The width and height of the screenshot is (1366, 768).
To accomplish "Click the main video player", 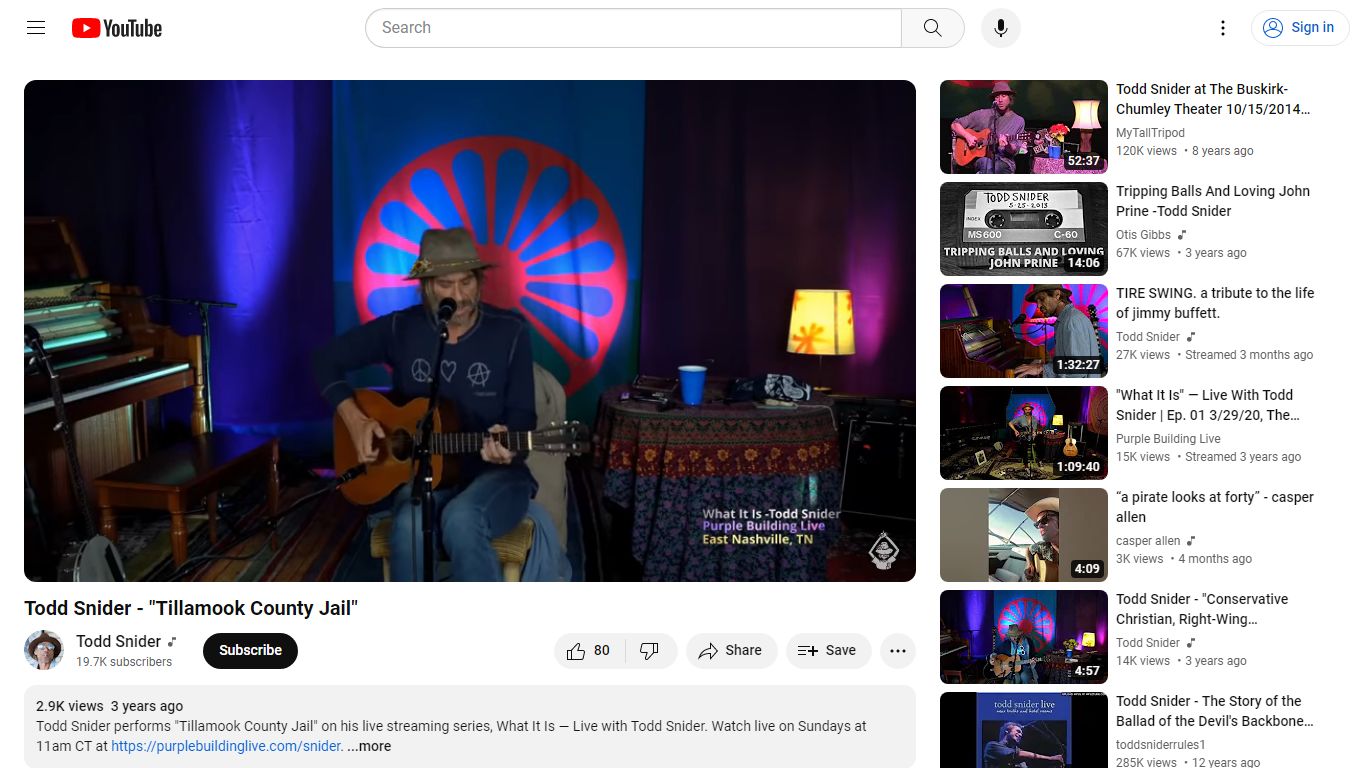I will click(x=470, y=331).
